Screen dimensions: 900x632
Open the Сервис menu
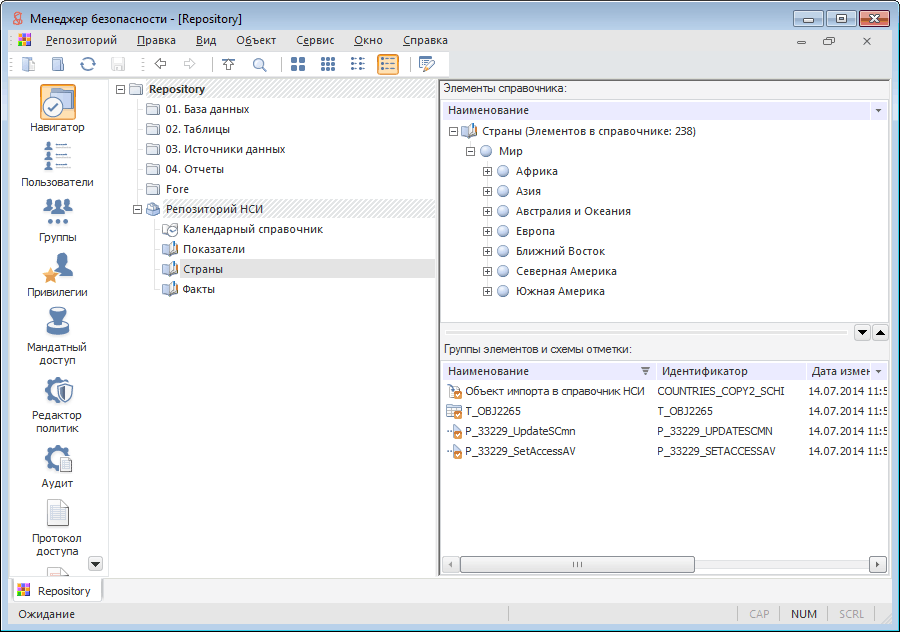click(315, 40)
